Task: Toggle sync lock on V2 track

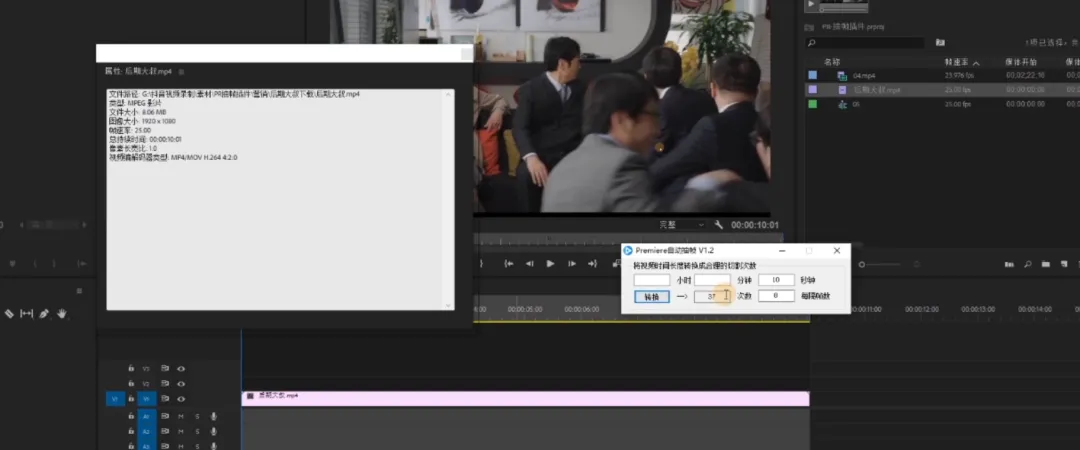Action: click(x=165, y=384)
